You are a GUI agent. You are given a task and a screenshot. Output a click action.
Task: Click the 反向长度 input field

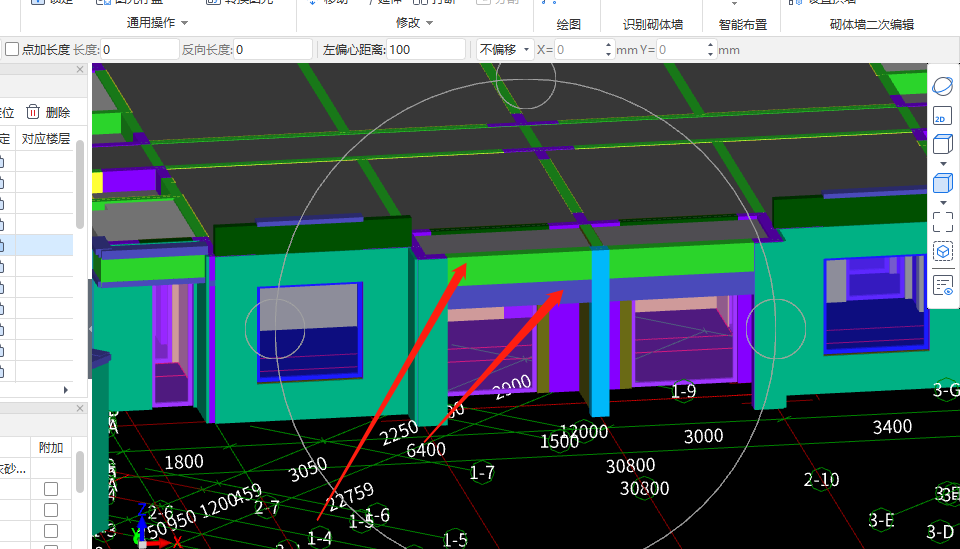tap(272, 50)
